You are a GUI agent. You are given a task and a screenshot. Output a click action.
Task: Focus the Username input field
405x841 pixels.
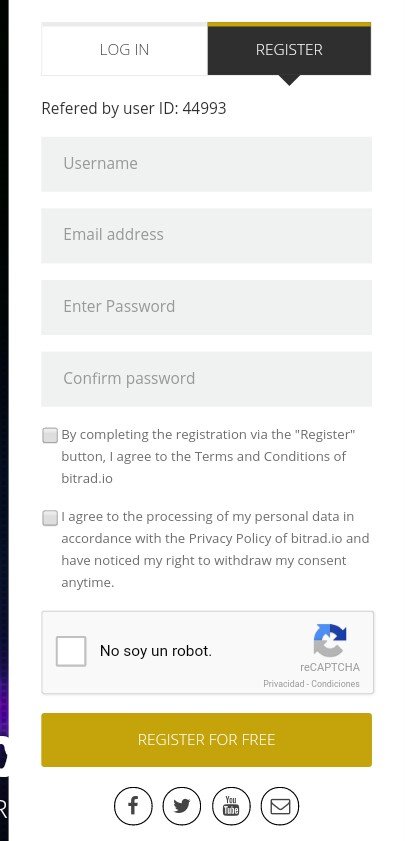click(x=207, y=164)
